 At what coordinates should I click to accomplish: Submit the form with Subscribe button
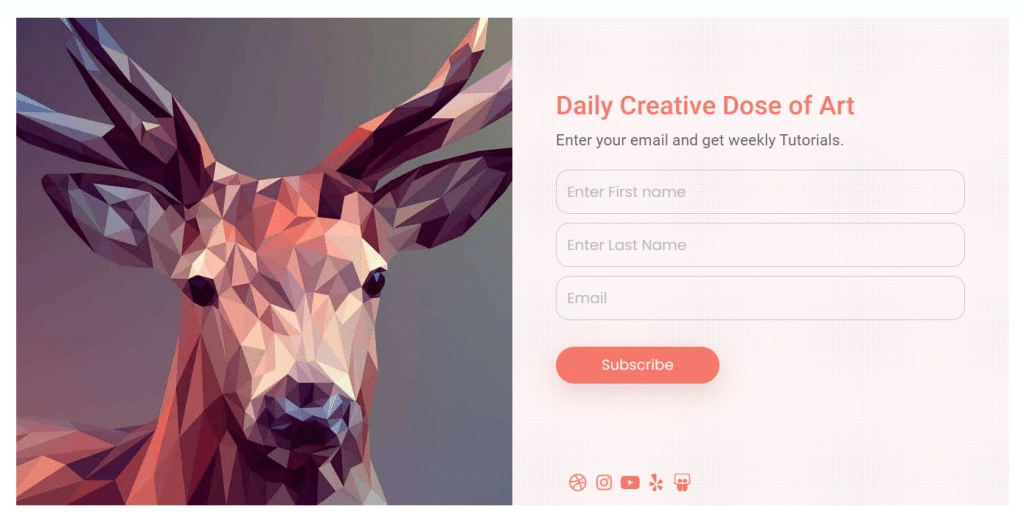point(637,365)
